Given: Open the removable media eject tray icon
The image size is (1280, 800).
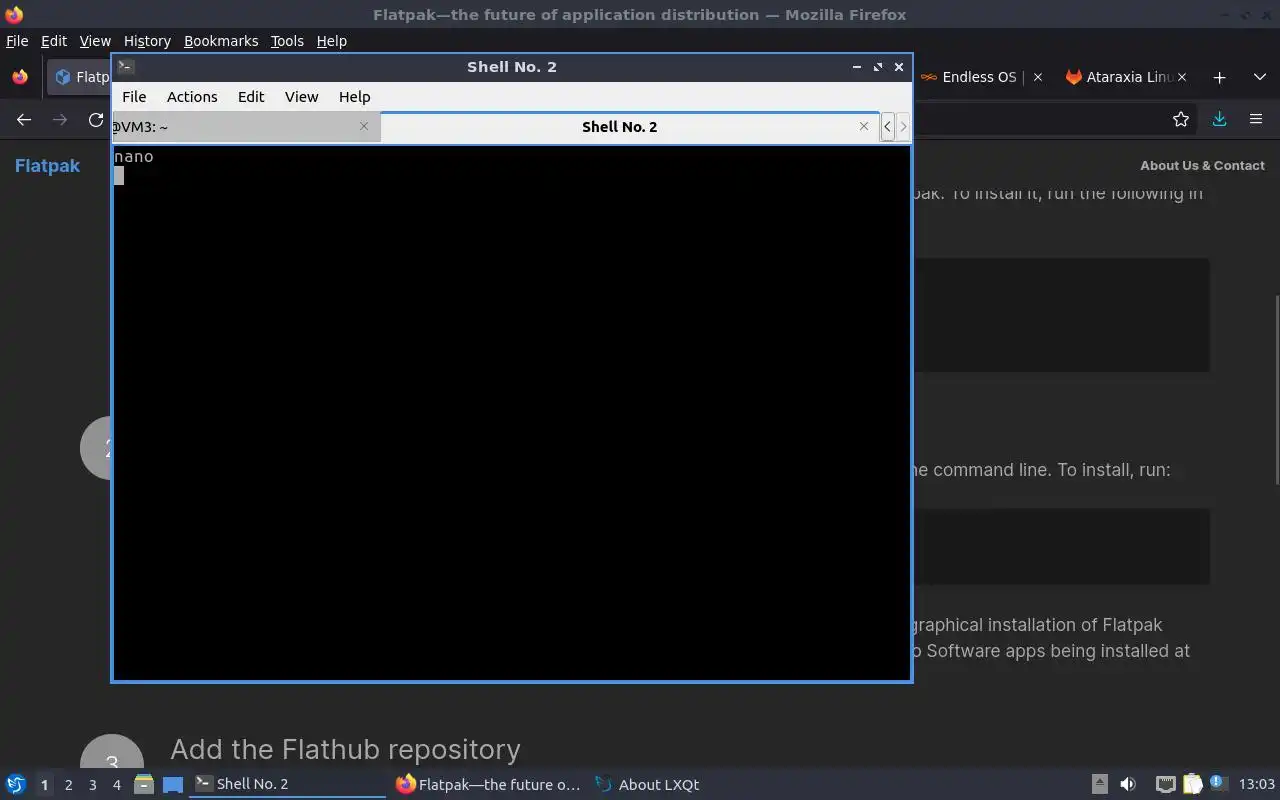Looking at the screenshot, I should click(1099, 784).
